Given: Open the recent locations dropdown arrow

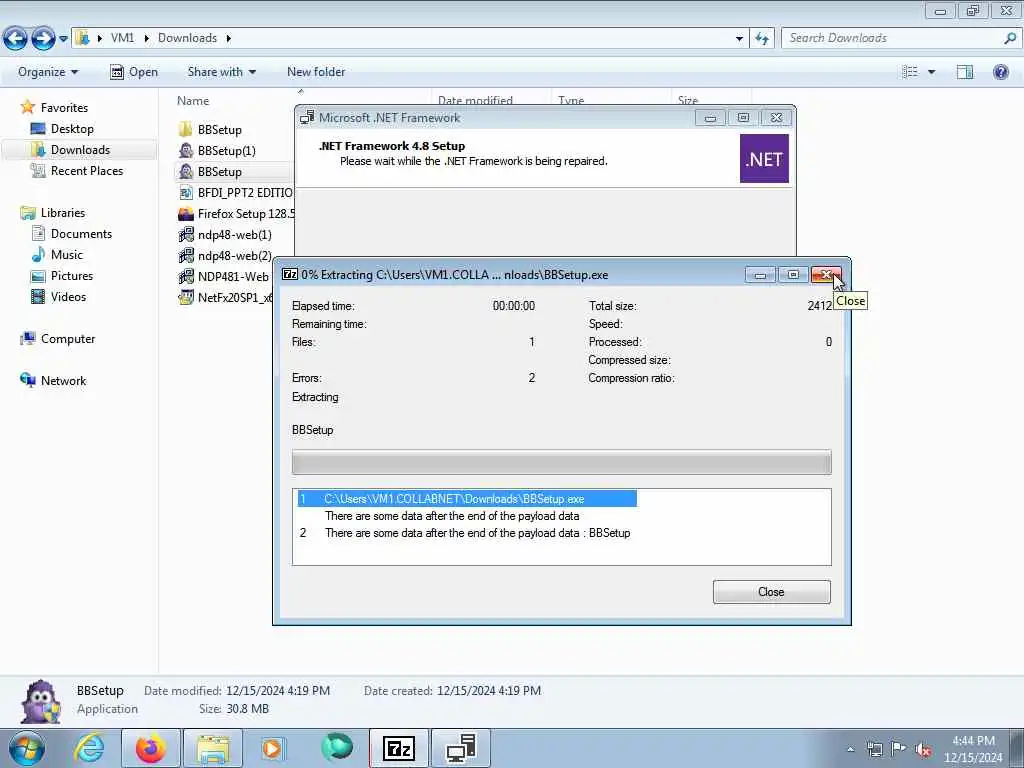Looking at the screenshot, I should (x=63, y=39).
